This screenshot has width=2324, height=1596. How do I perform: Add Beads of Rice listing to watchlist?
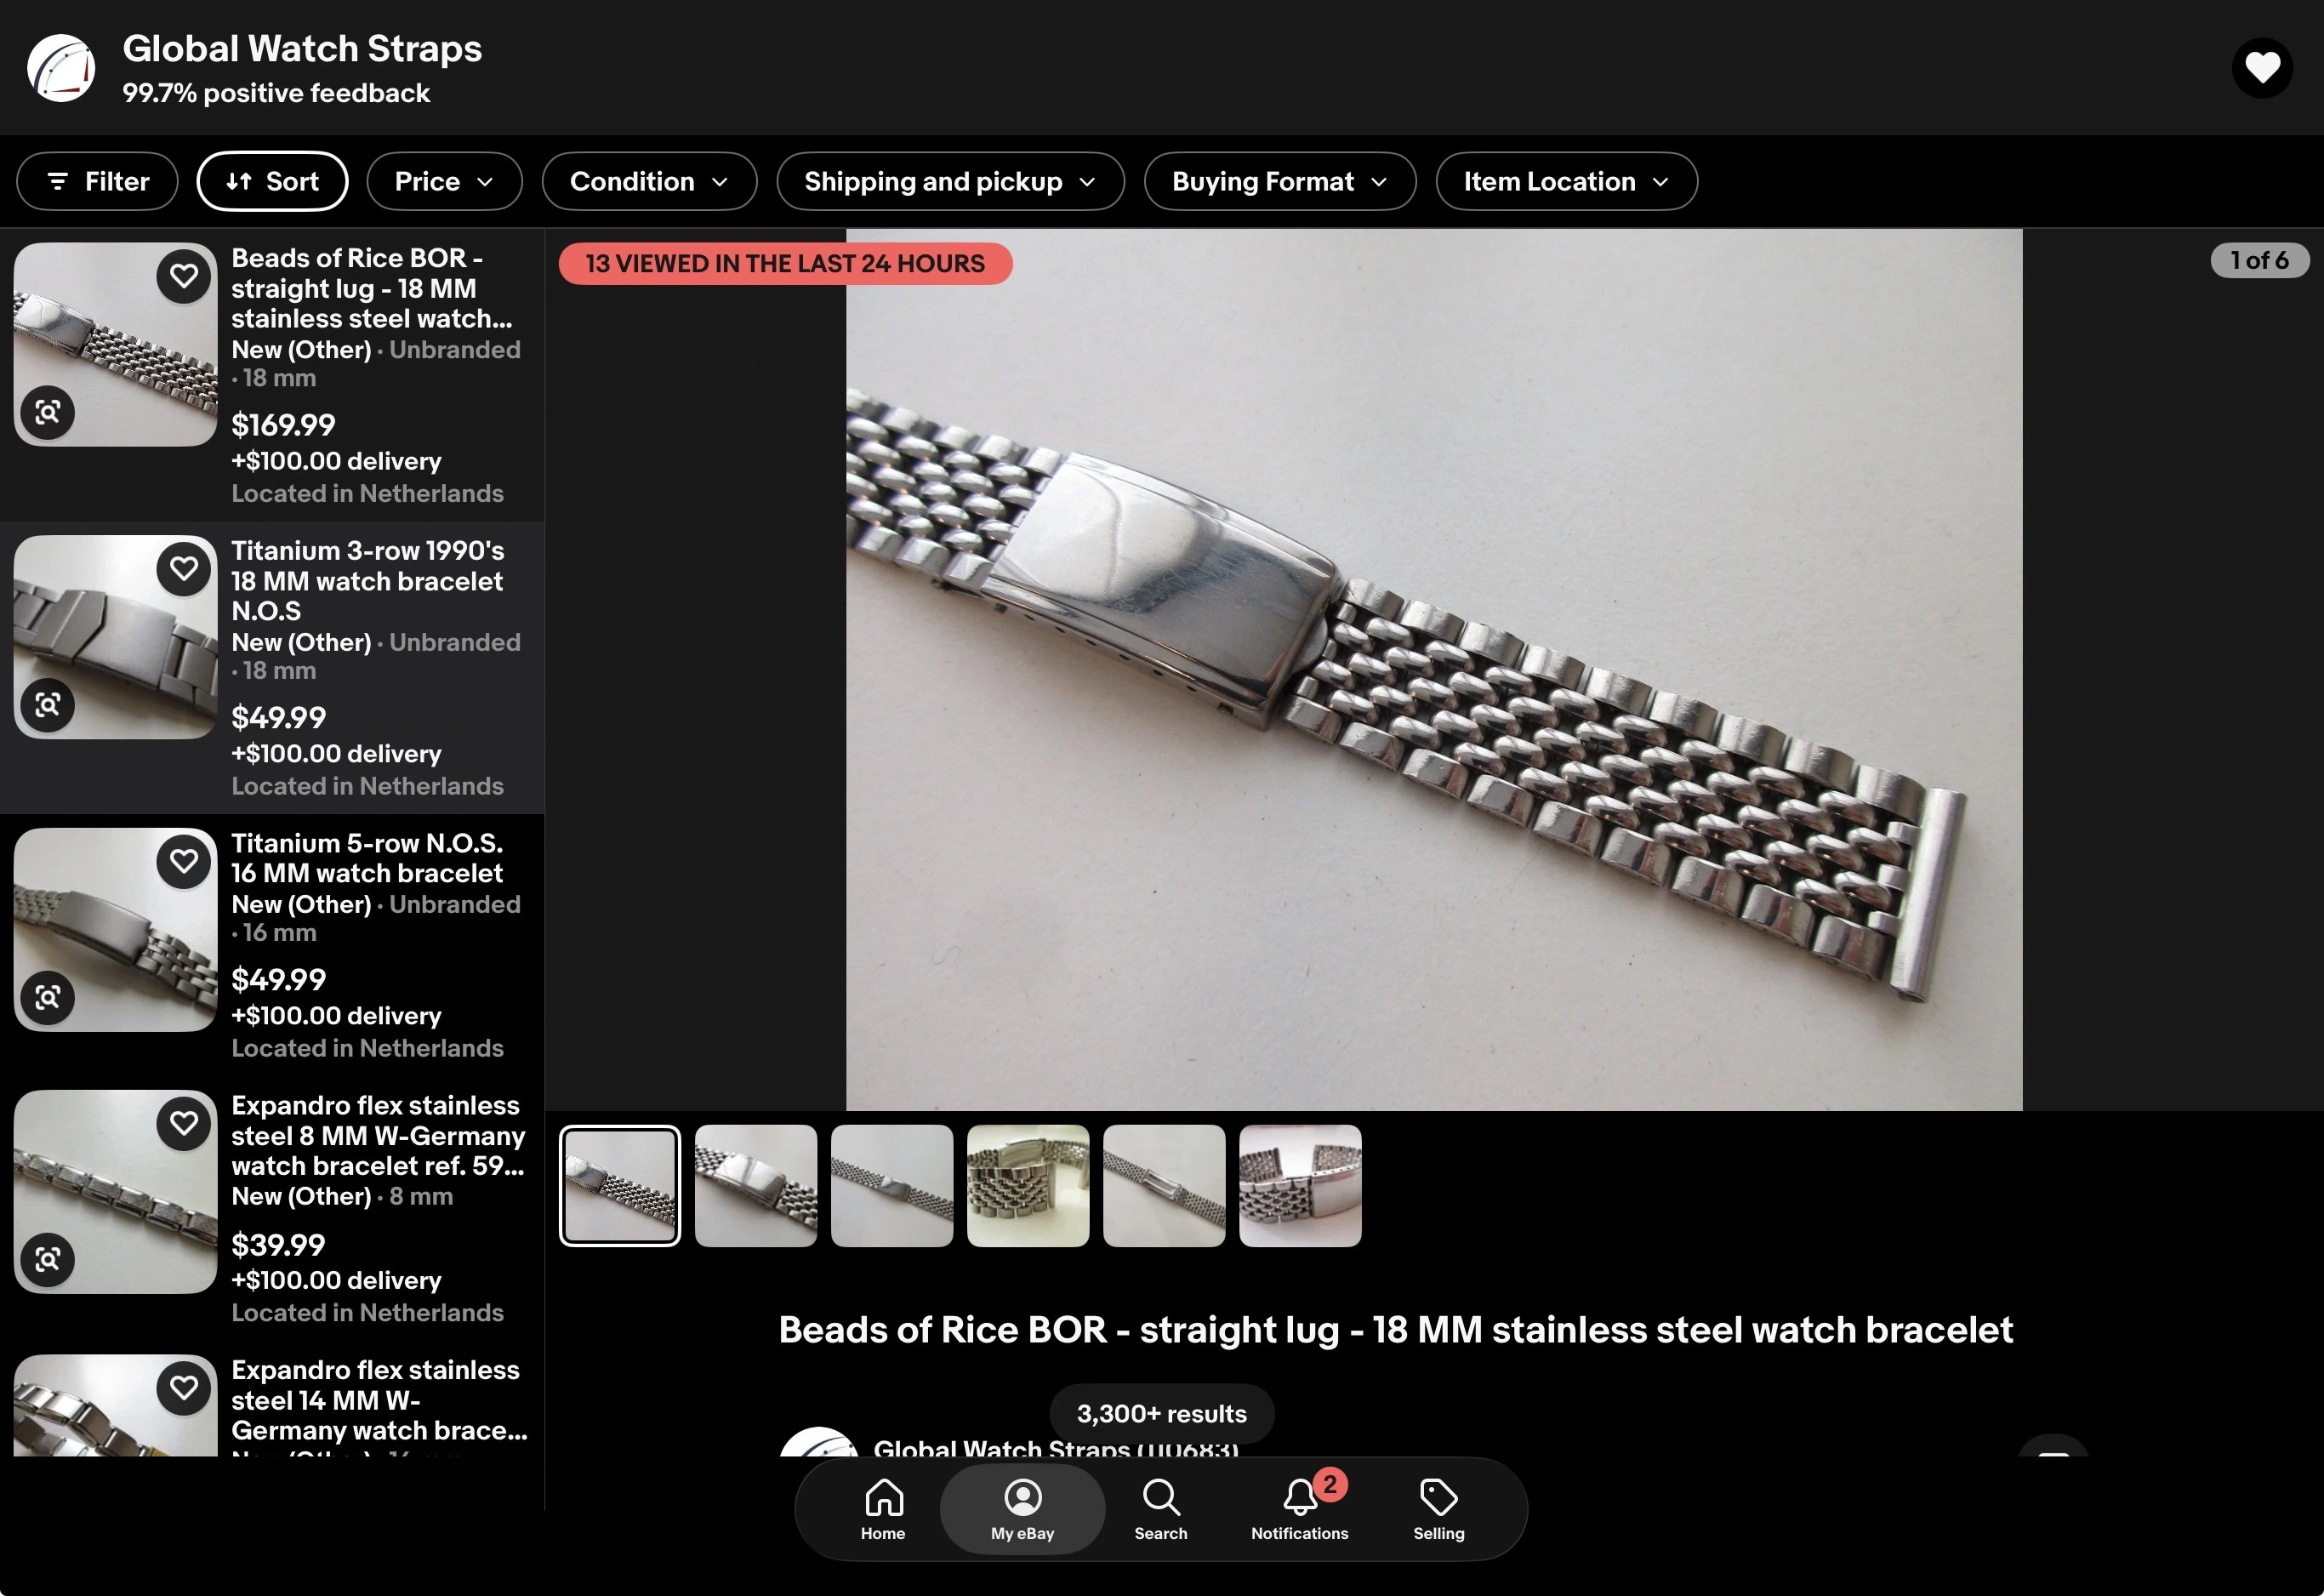point(184,276)
